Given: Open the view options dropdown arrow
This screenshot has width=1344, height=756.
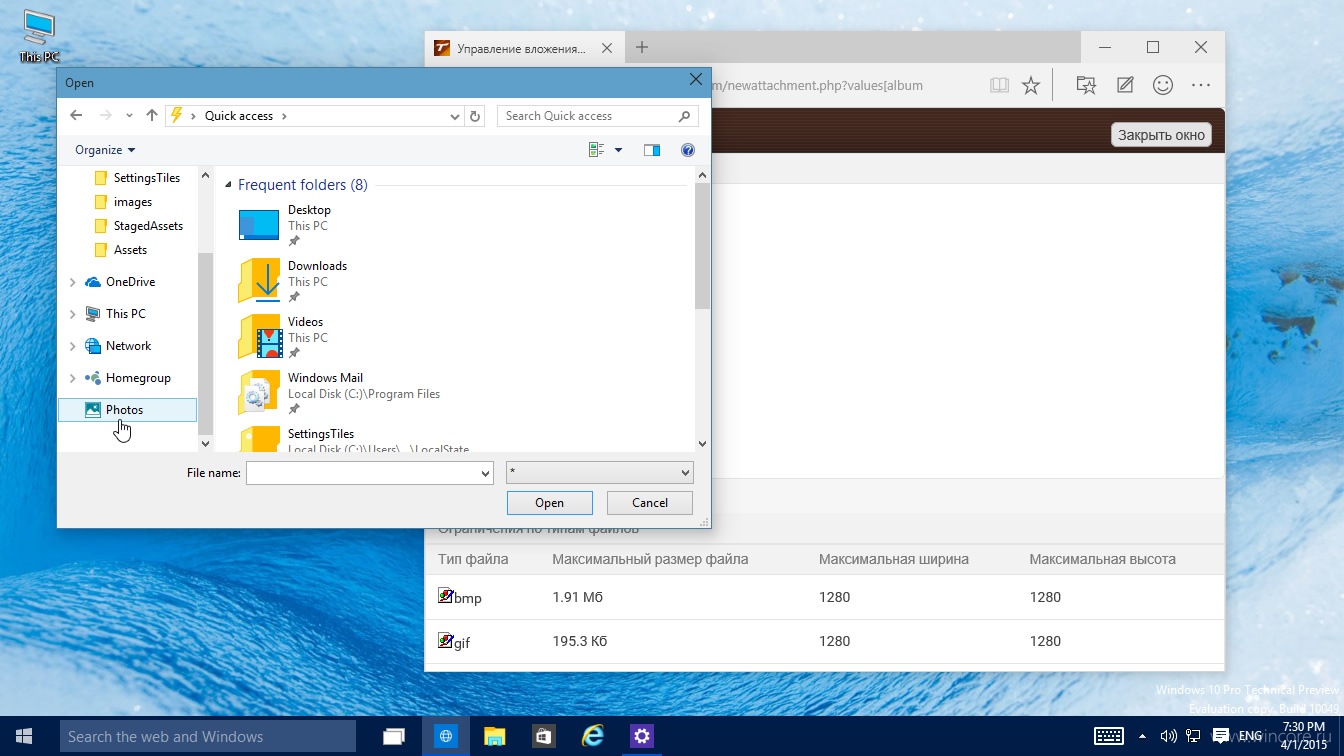Looking at the screenshot, I should (x=618, y=150).
